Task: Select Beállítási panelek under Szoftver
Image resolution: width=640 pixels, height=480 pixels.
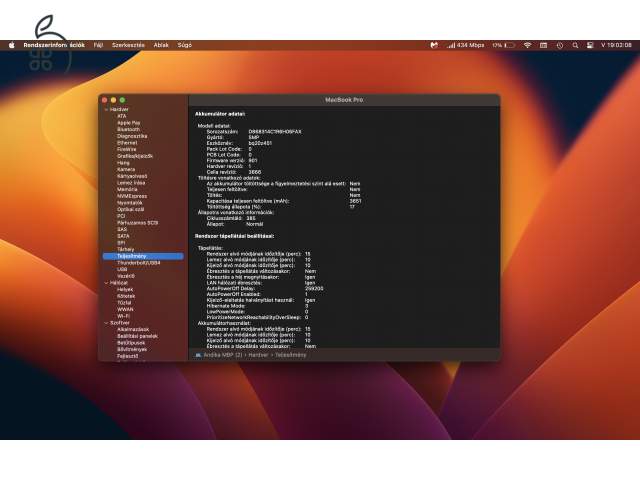Action: click(x=138, y=336)
